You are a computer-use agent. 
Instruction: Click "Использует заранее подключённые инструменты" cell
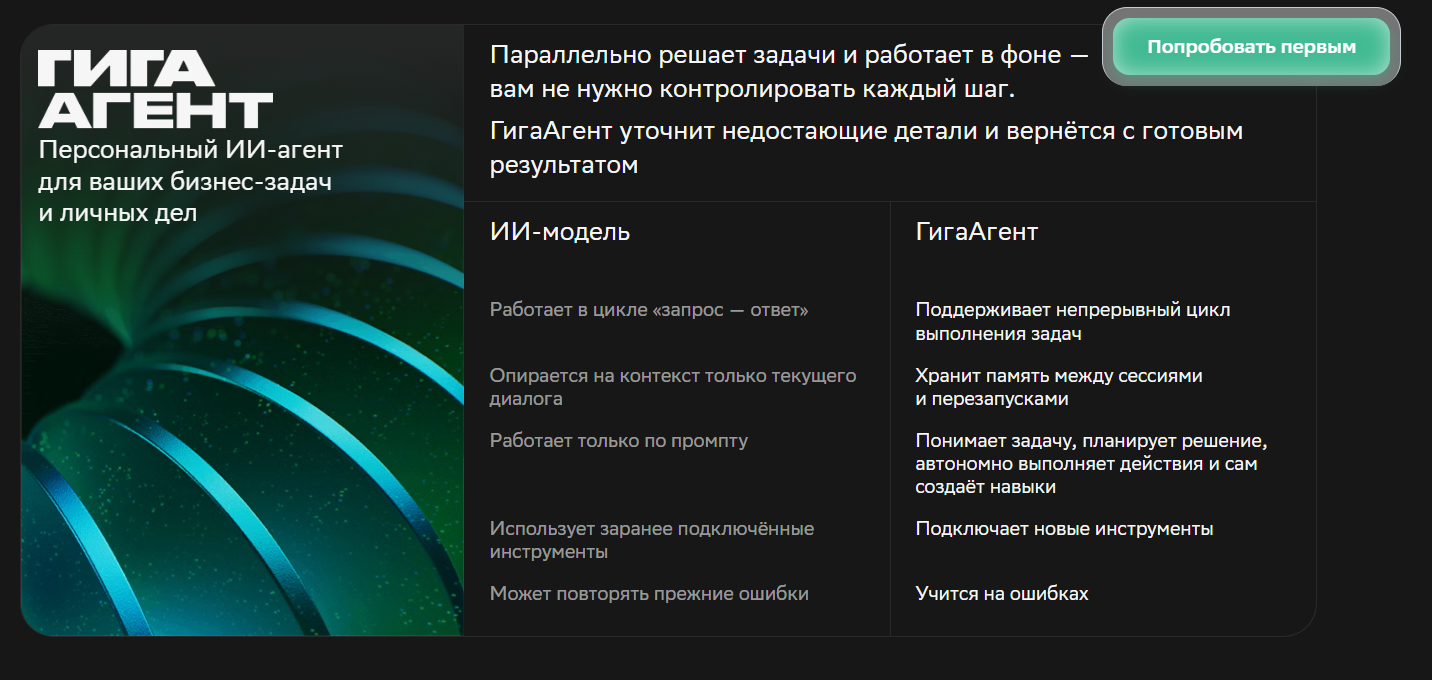652,540
